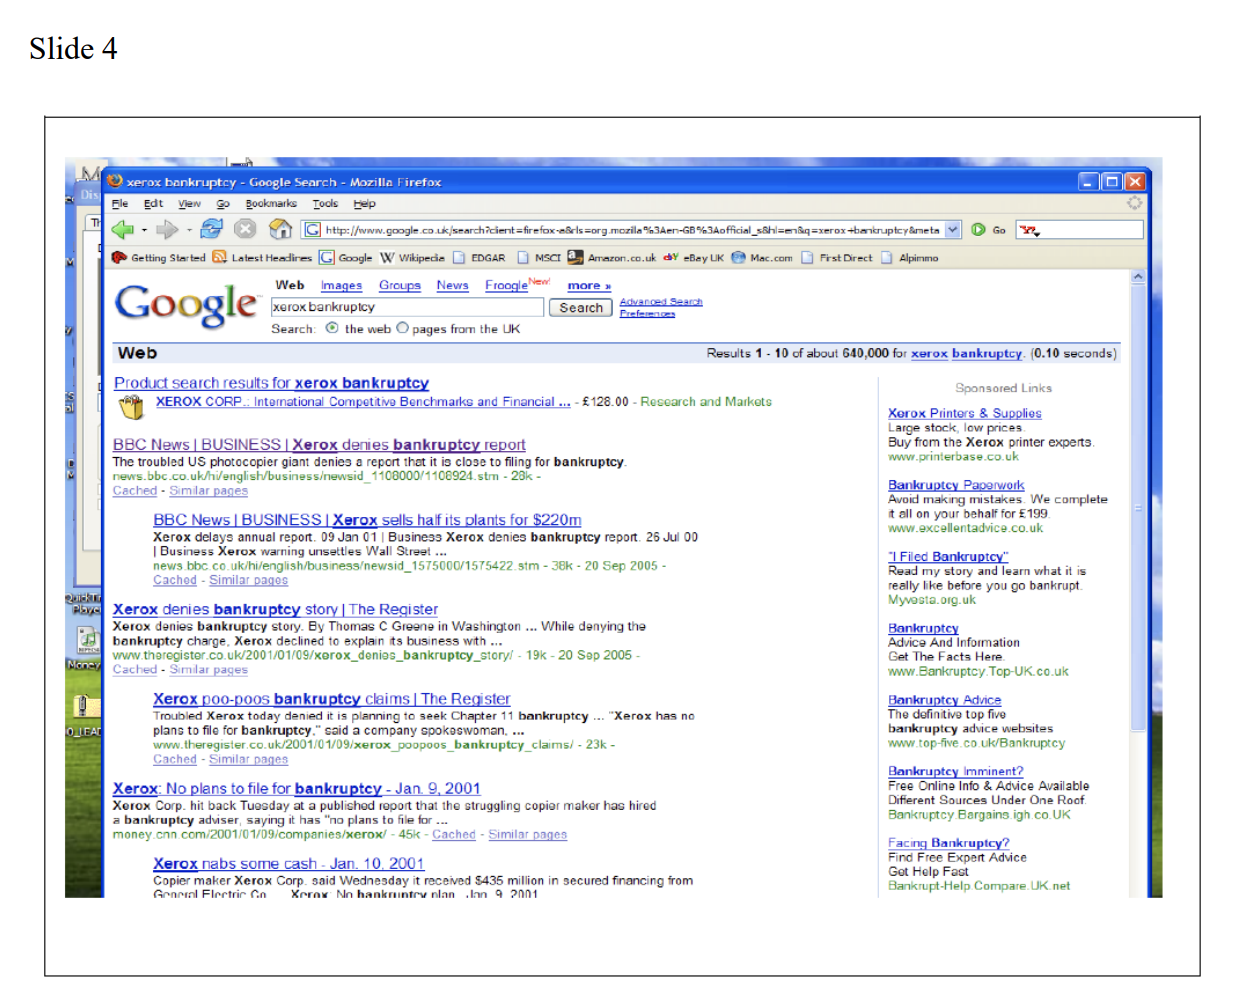Select "pages from the UK" radio button
Screen dimensions: 1246x999
403,328
